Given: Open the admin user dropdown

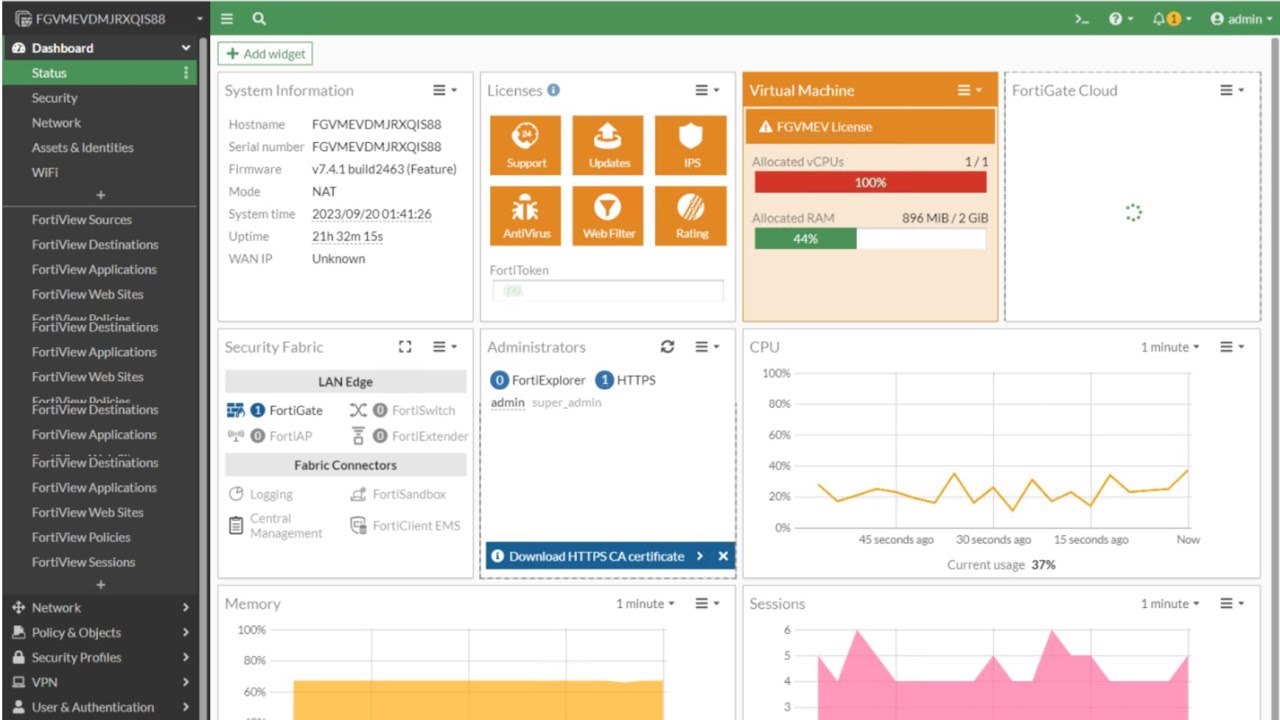Looking at the screenshot, I should pos(1242,19).
